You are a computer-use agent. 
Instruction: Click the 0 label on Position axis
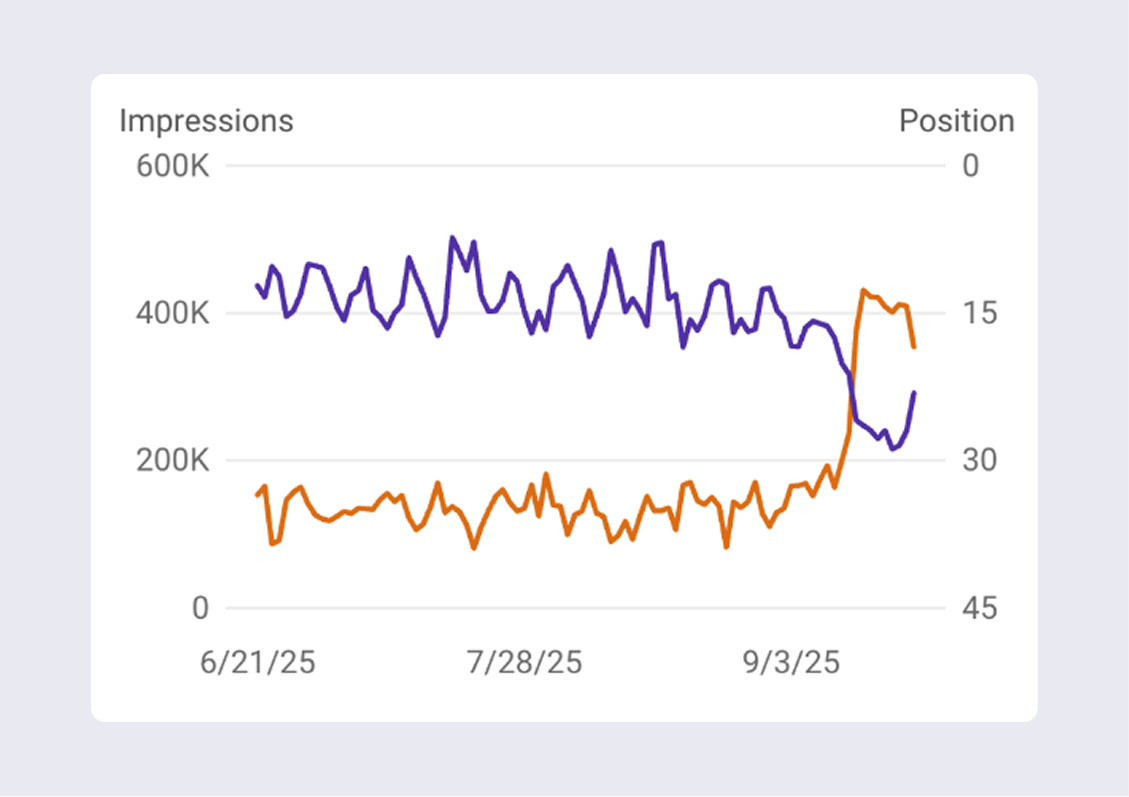970,165
